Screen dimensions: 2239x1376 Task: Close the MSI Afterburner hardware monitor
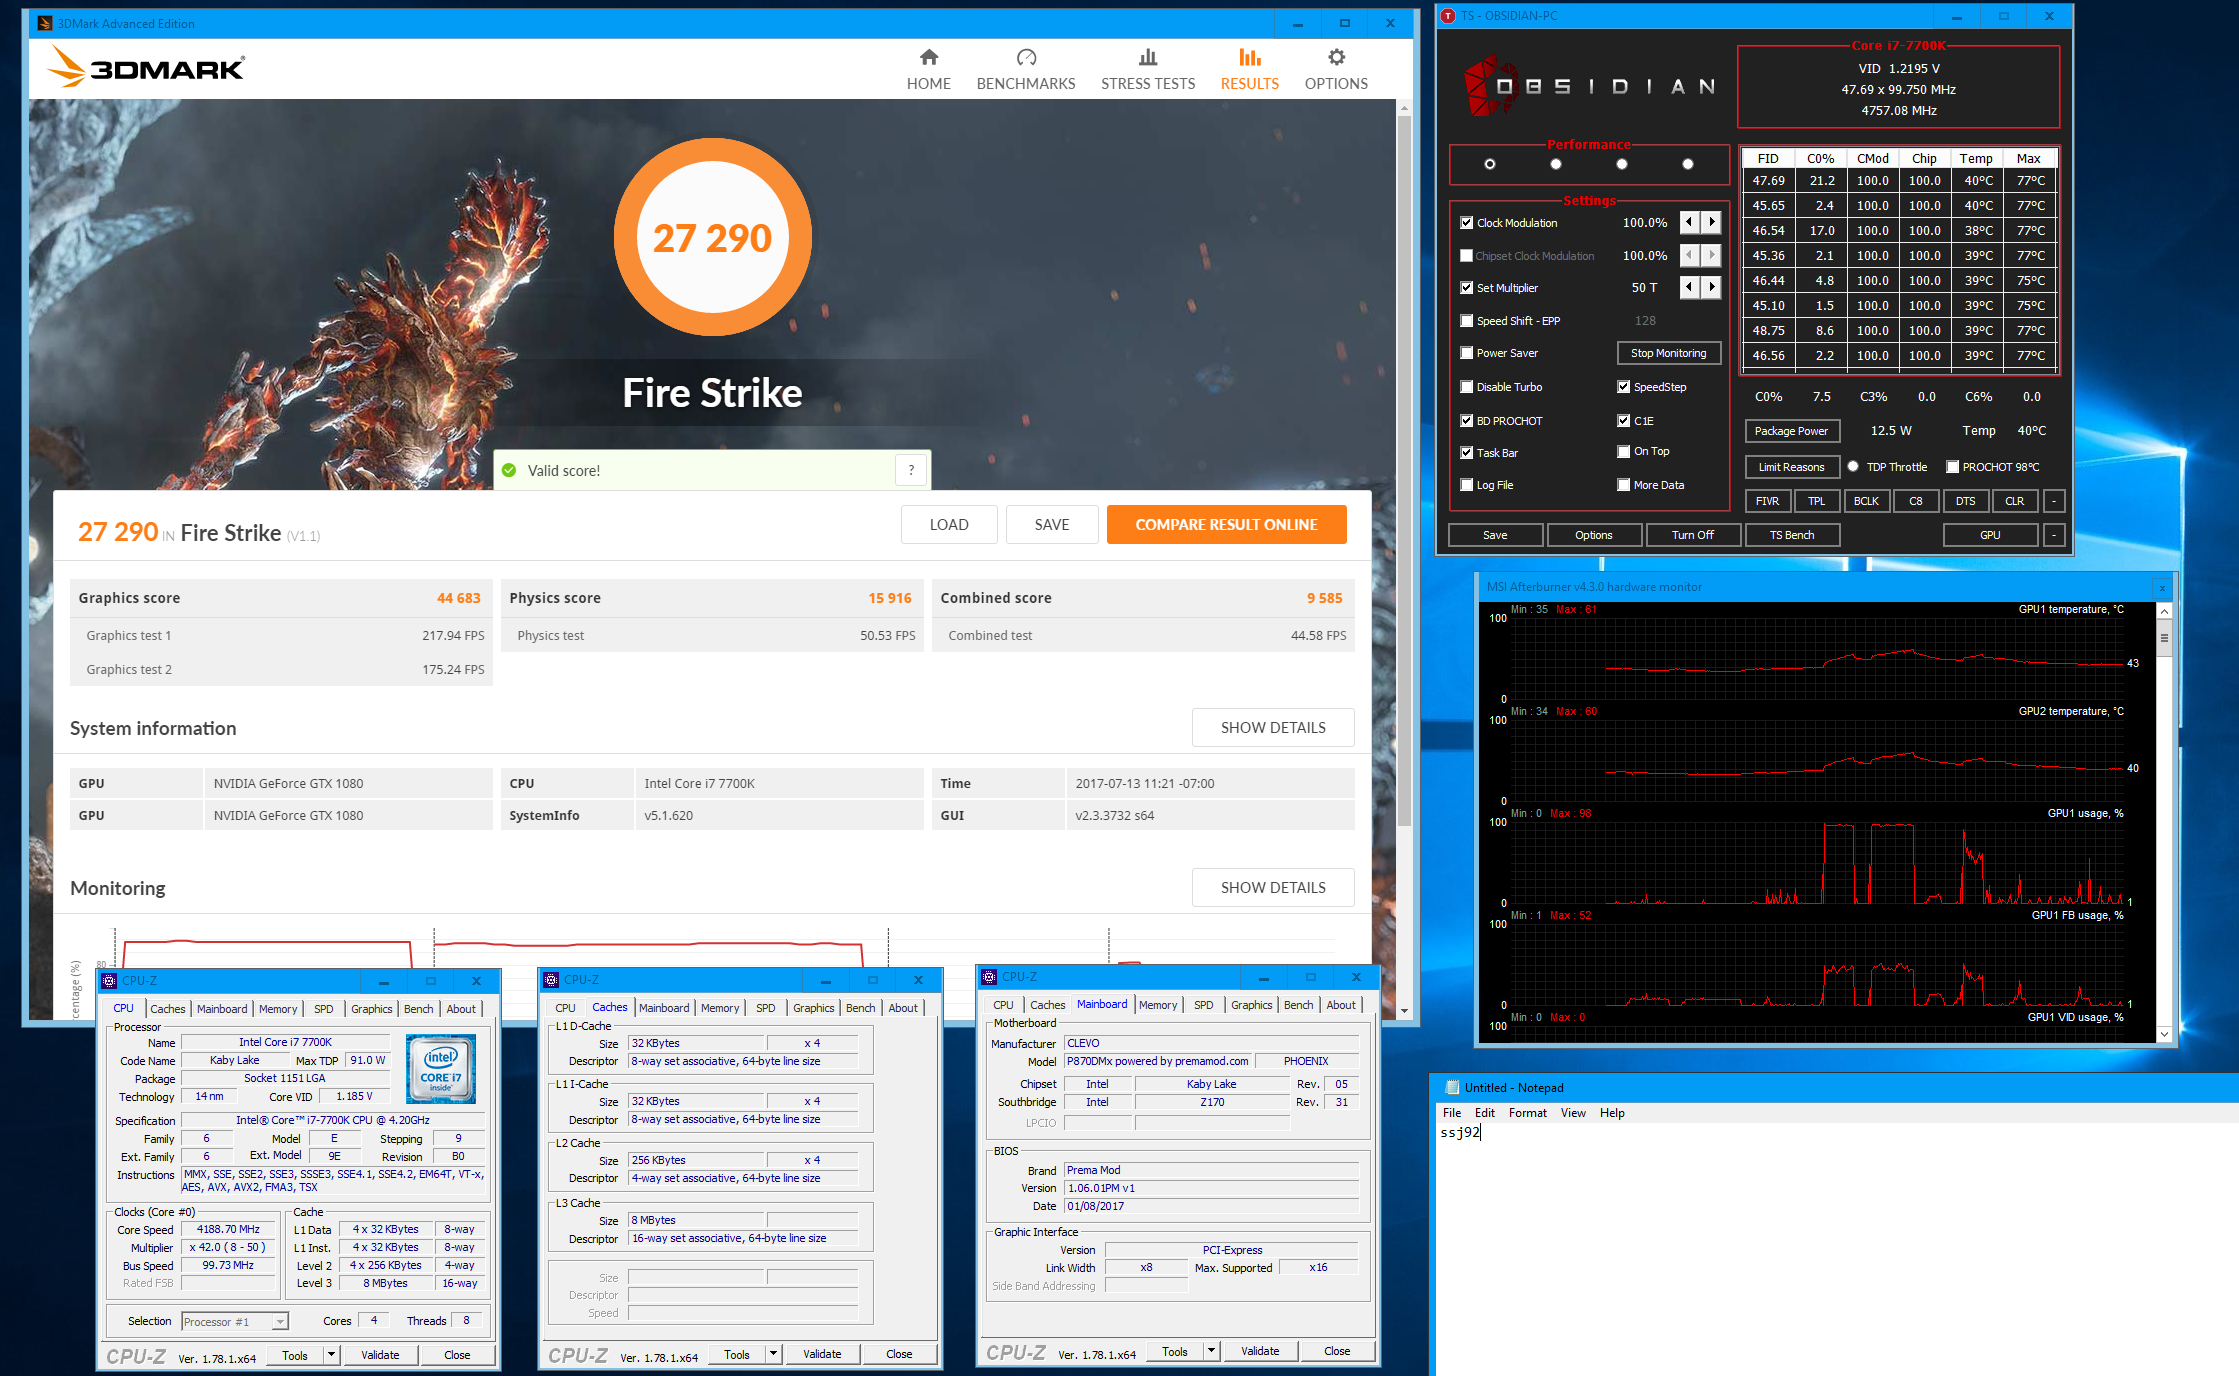coord(2162,587)
